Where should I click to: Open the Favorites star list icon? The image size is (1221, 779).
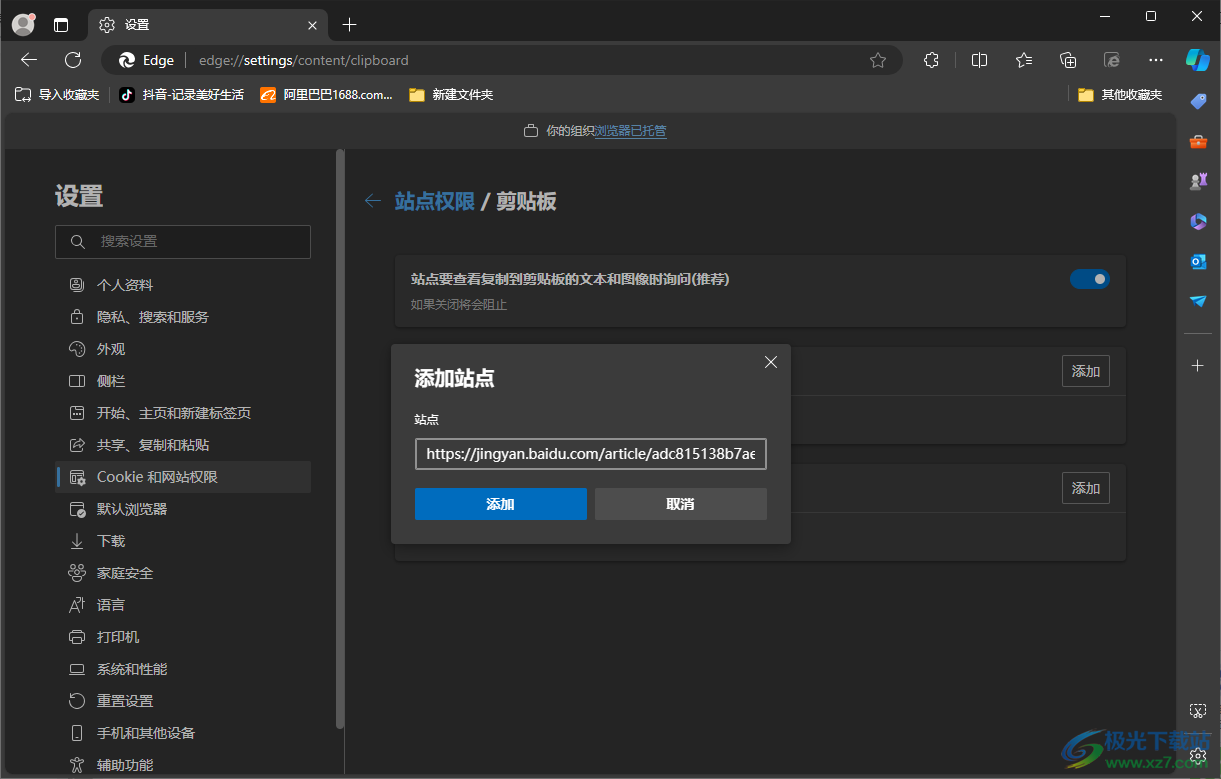tap(1023, 60)
